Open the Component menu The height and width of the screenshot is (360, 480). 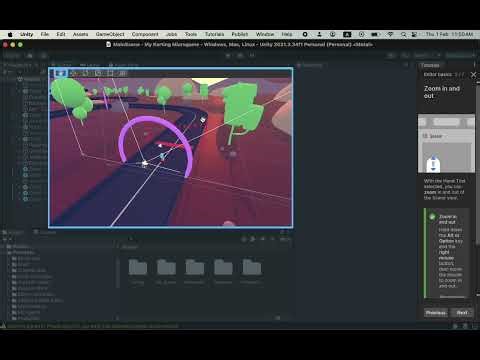click(145, 34)
